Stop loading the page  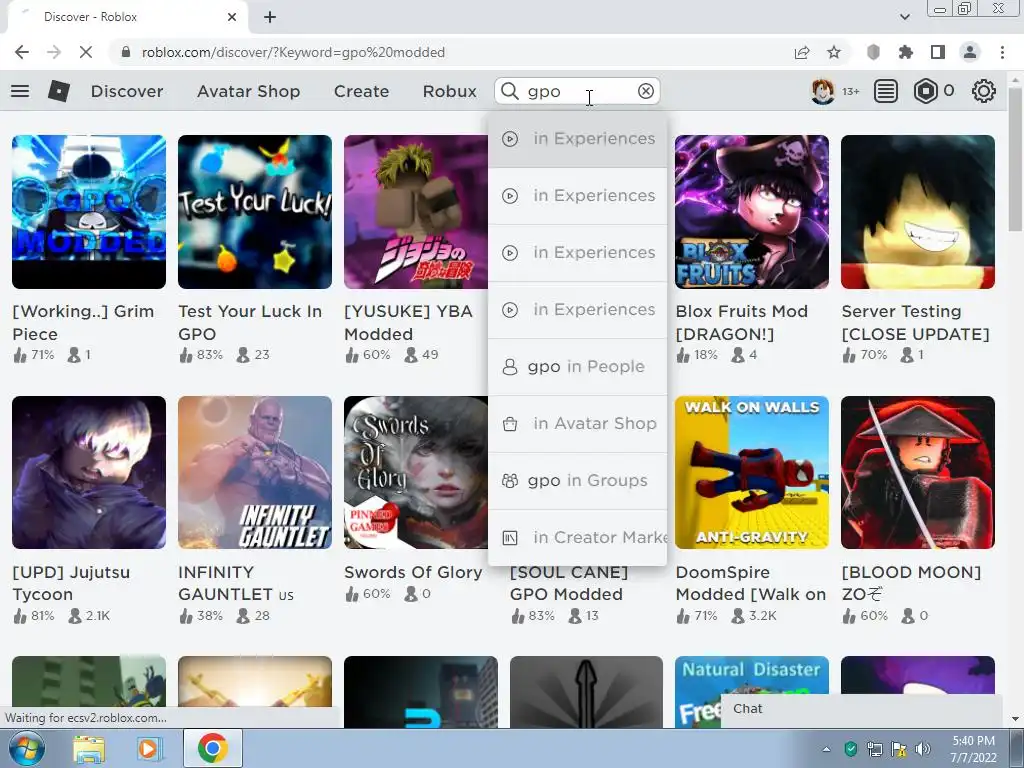pos(86,52)
